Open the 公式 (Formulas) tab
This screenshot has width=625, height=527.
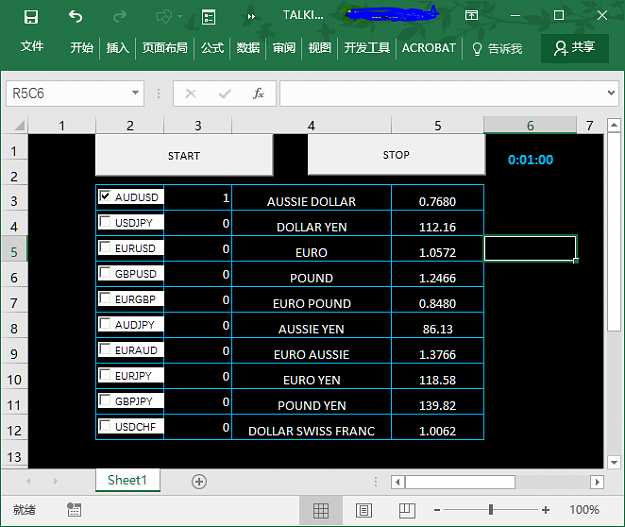[x=212, y=48]
